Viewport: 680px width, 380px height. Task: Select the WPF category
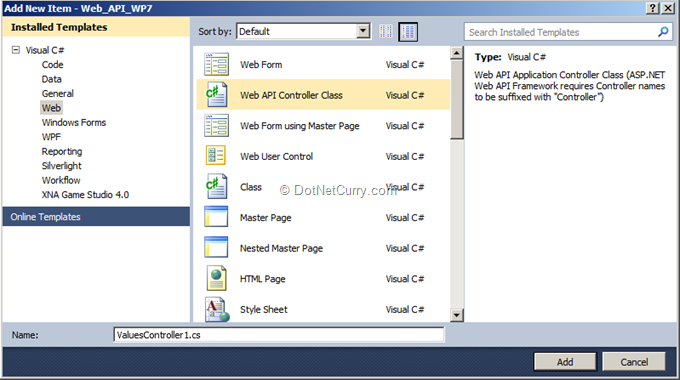(51, 137)
